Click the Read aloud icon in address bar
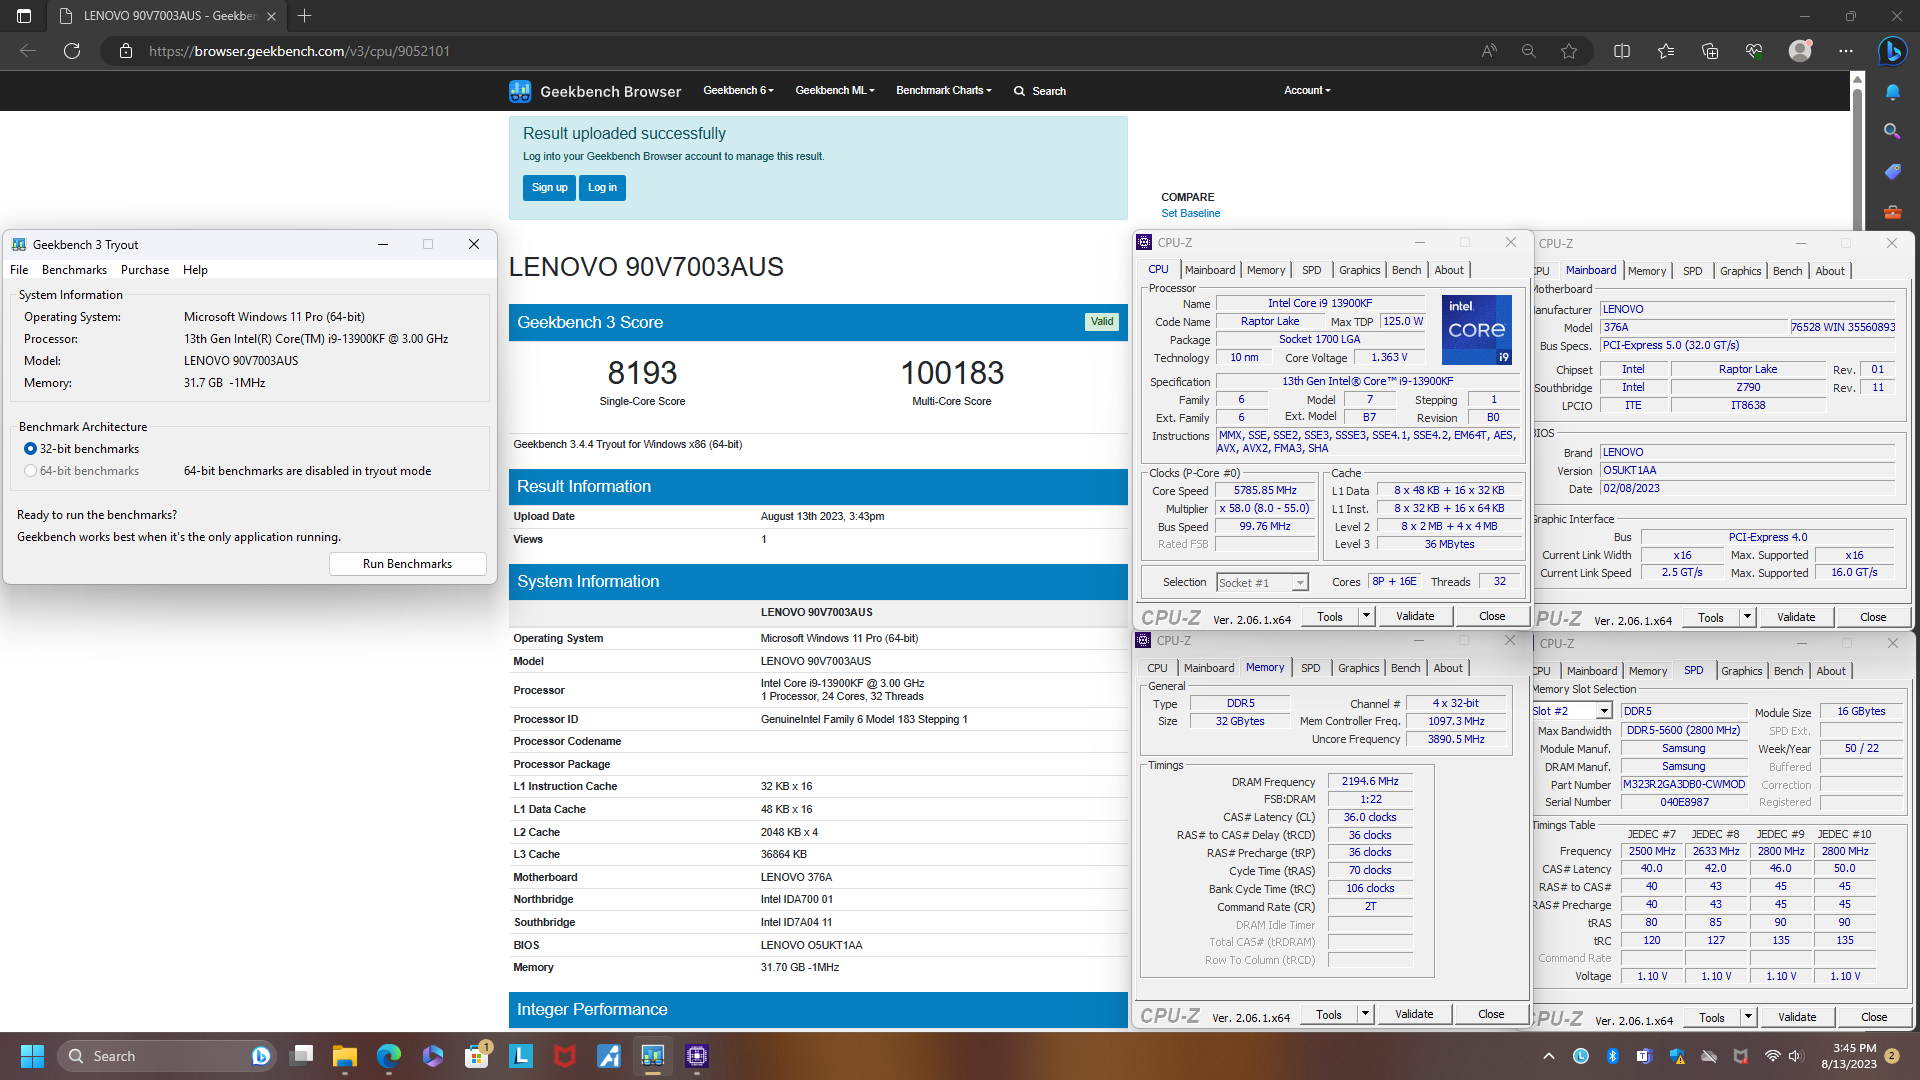Image resolution: width=1920 pixels, height=1080 pixels. point(1489,51)
